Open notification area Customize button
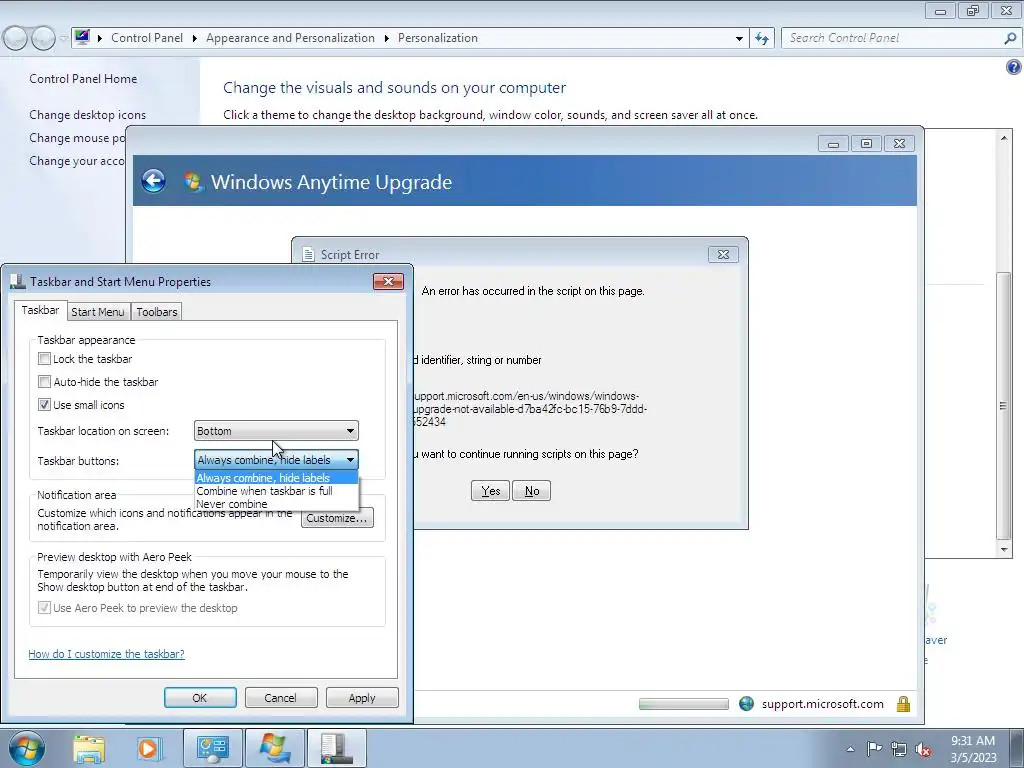This screenshot has height=768, width=1024. point(337,518)
